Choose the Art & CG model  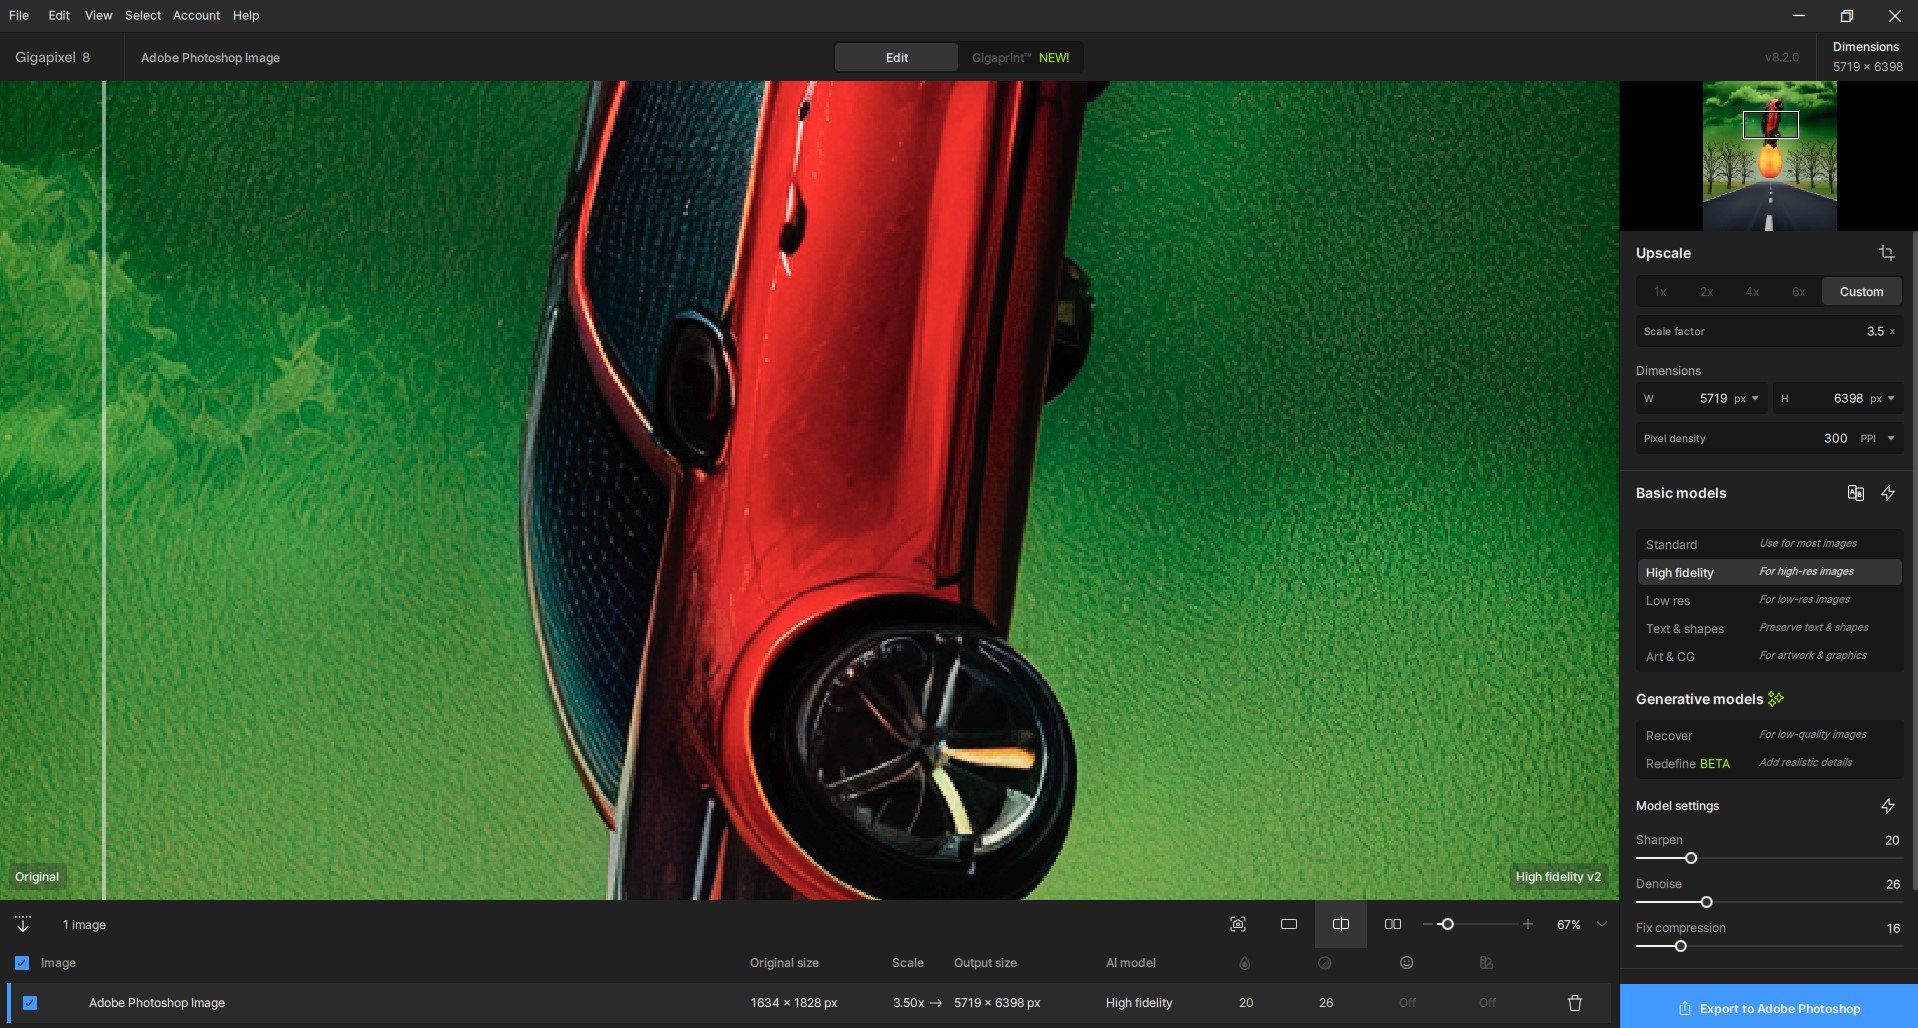(1670, 657)
